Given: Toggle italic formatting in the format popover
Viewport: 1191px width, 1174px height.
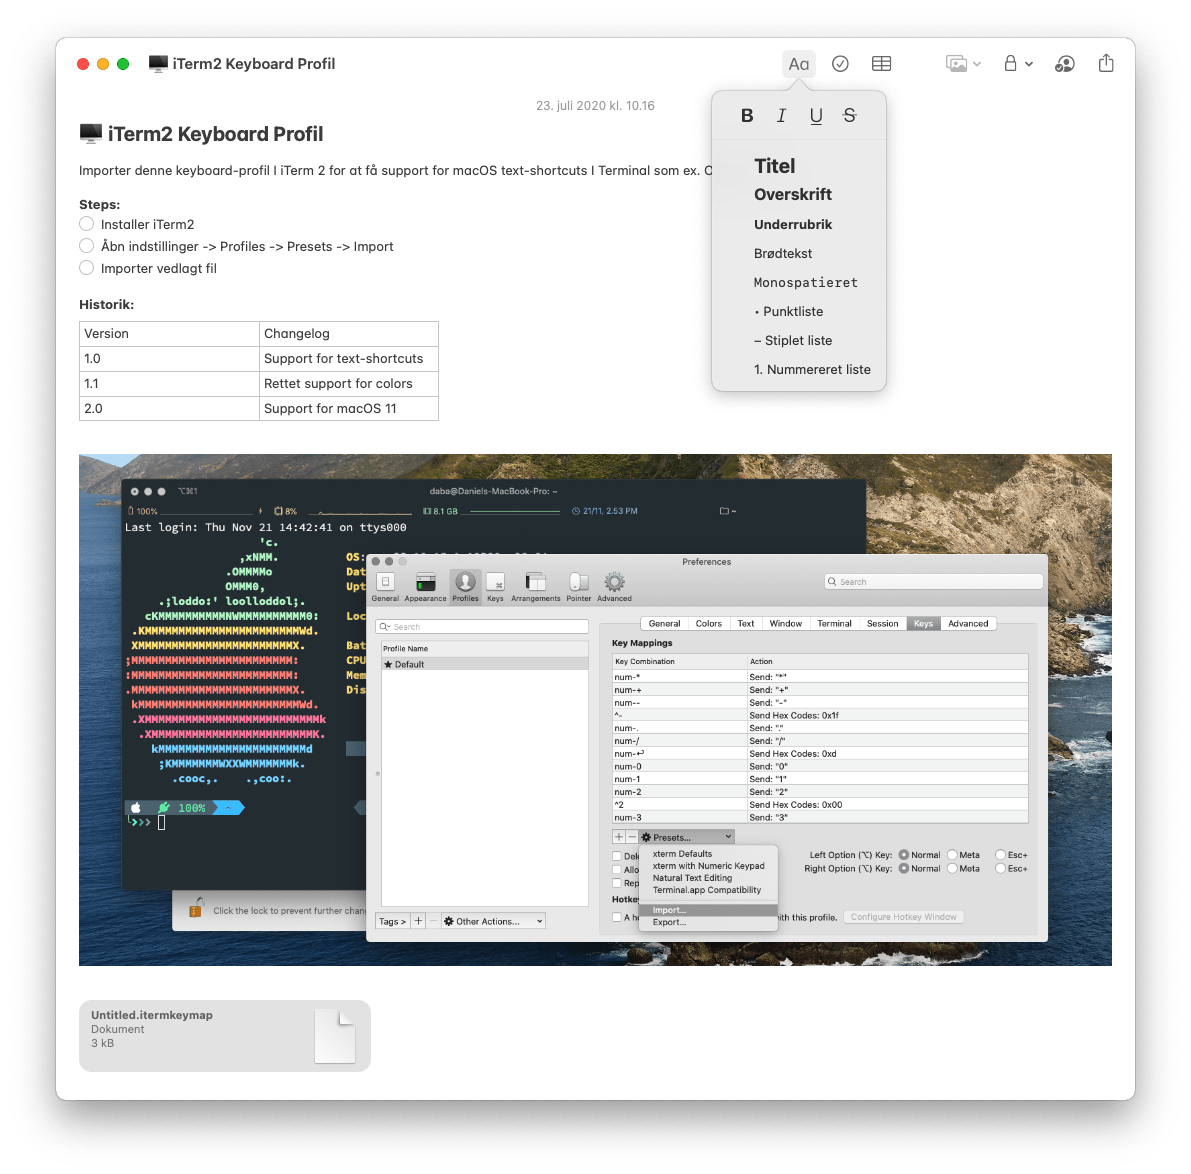Looking at the screenshot, I should click(781, 115).
